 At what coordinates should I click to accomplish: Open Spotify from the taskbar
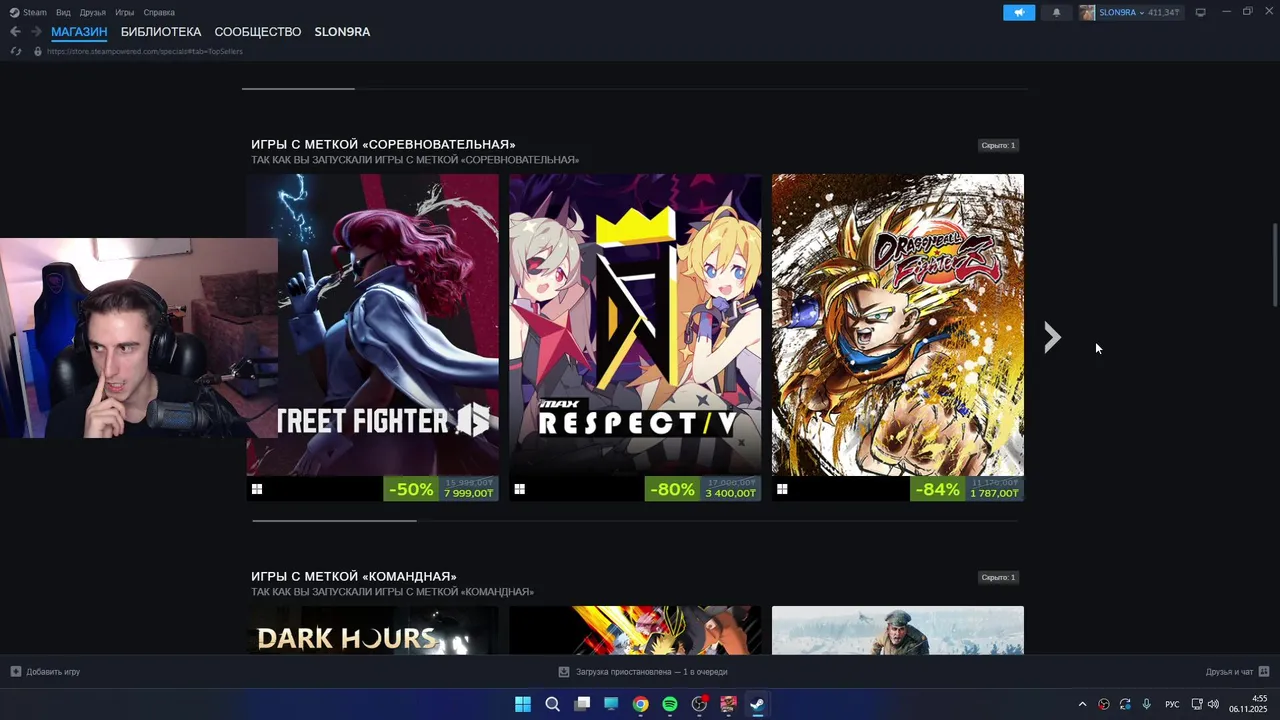(670, 704)
